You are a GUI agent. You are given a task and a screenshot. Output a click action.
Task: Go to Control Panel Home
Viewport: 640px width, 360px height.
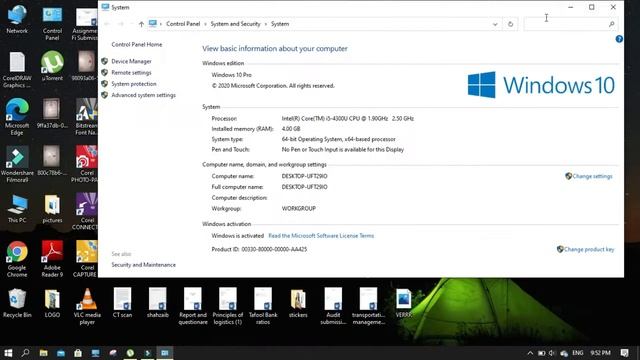(x=137, y=44)
